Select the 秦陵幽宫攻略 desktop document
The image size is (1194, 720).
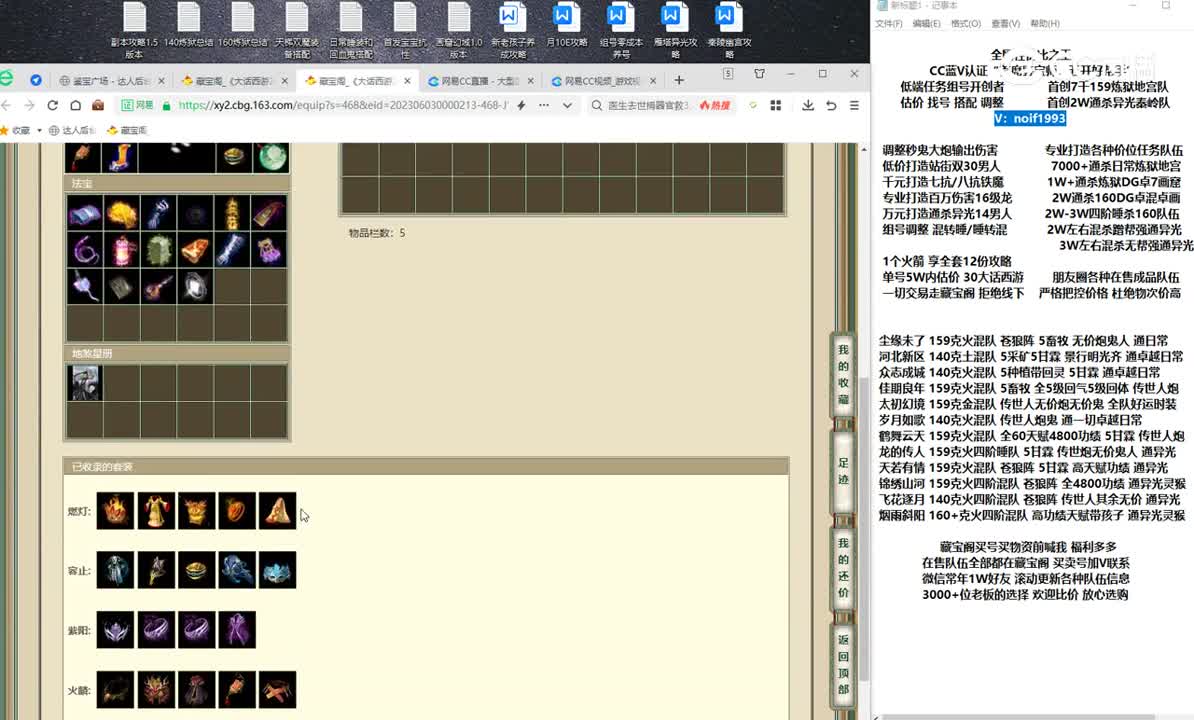729,30
